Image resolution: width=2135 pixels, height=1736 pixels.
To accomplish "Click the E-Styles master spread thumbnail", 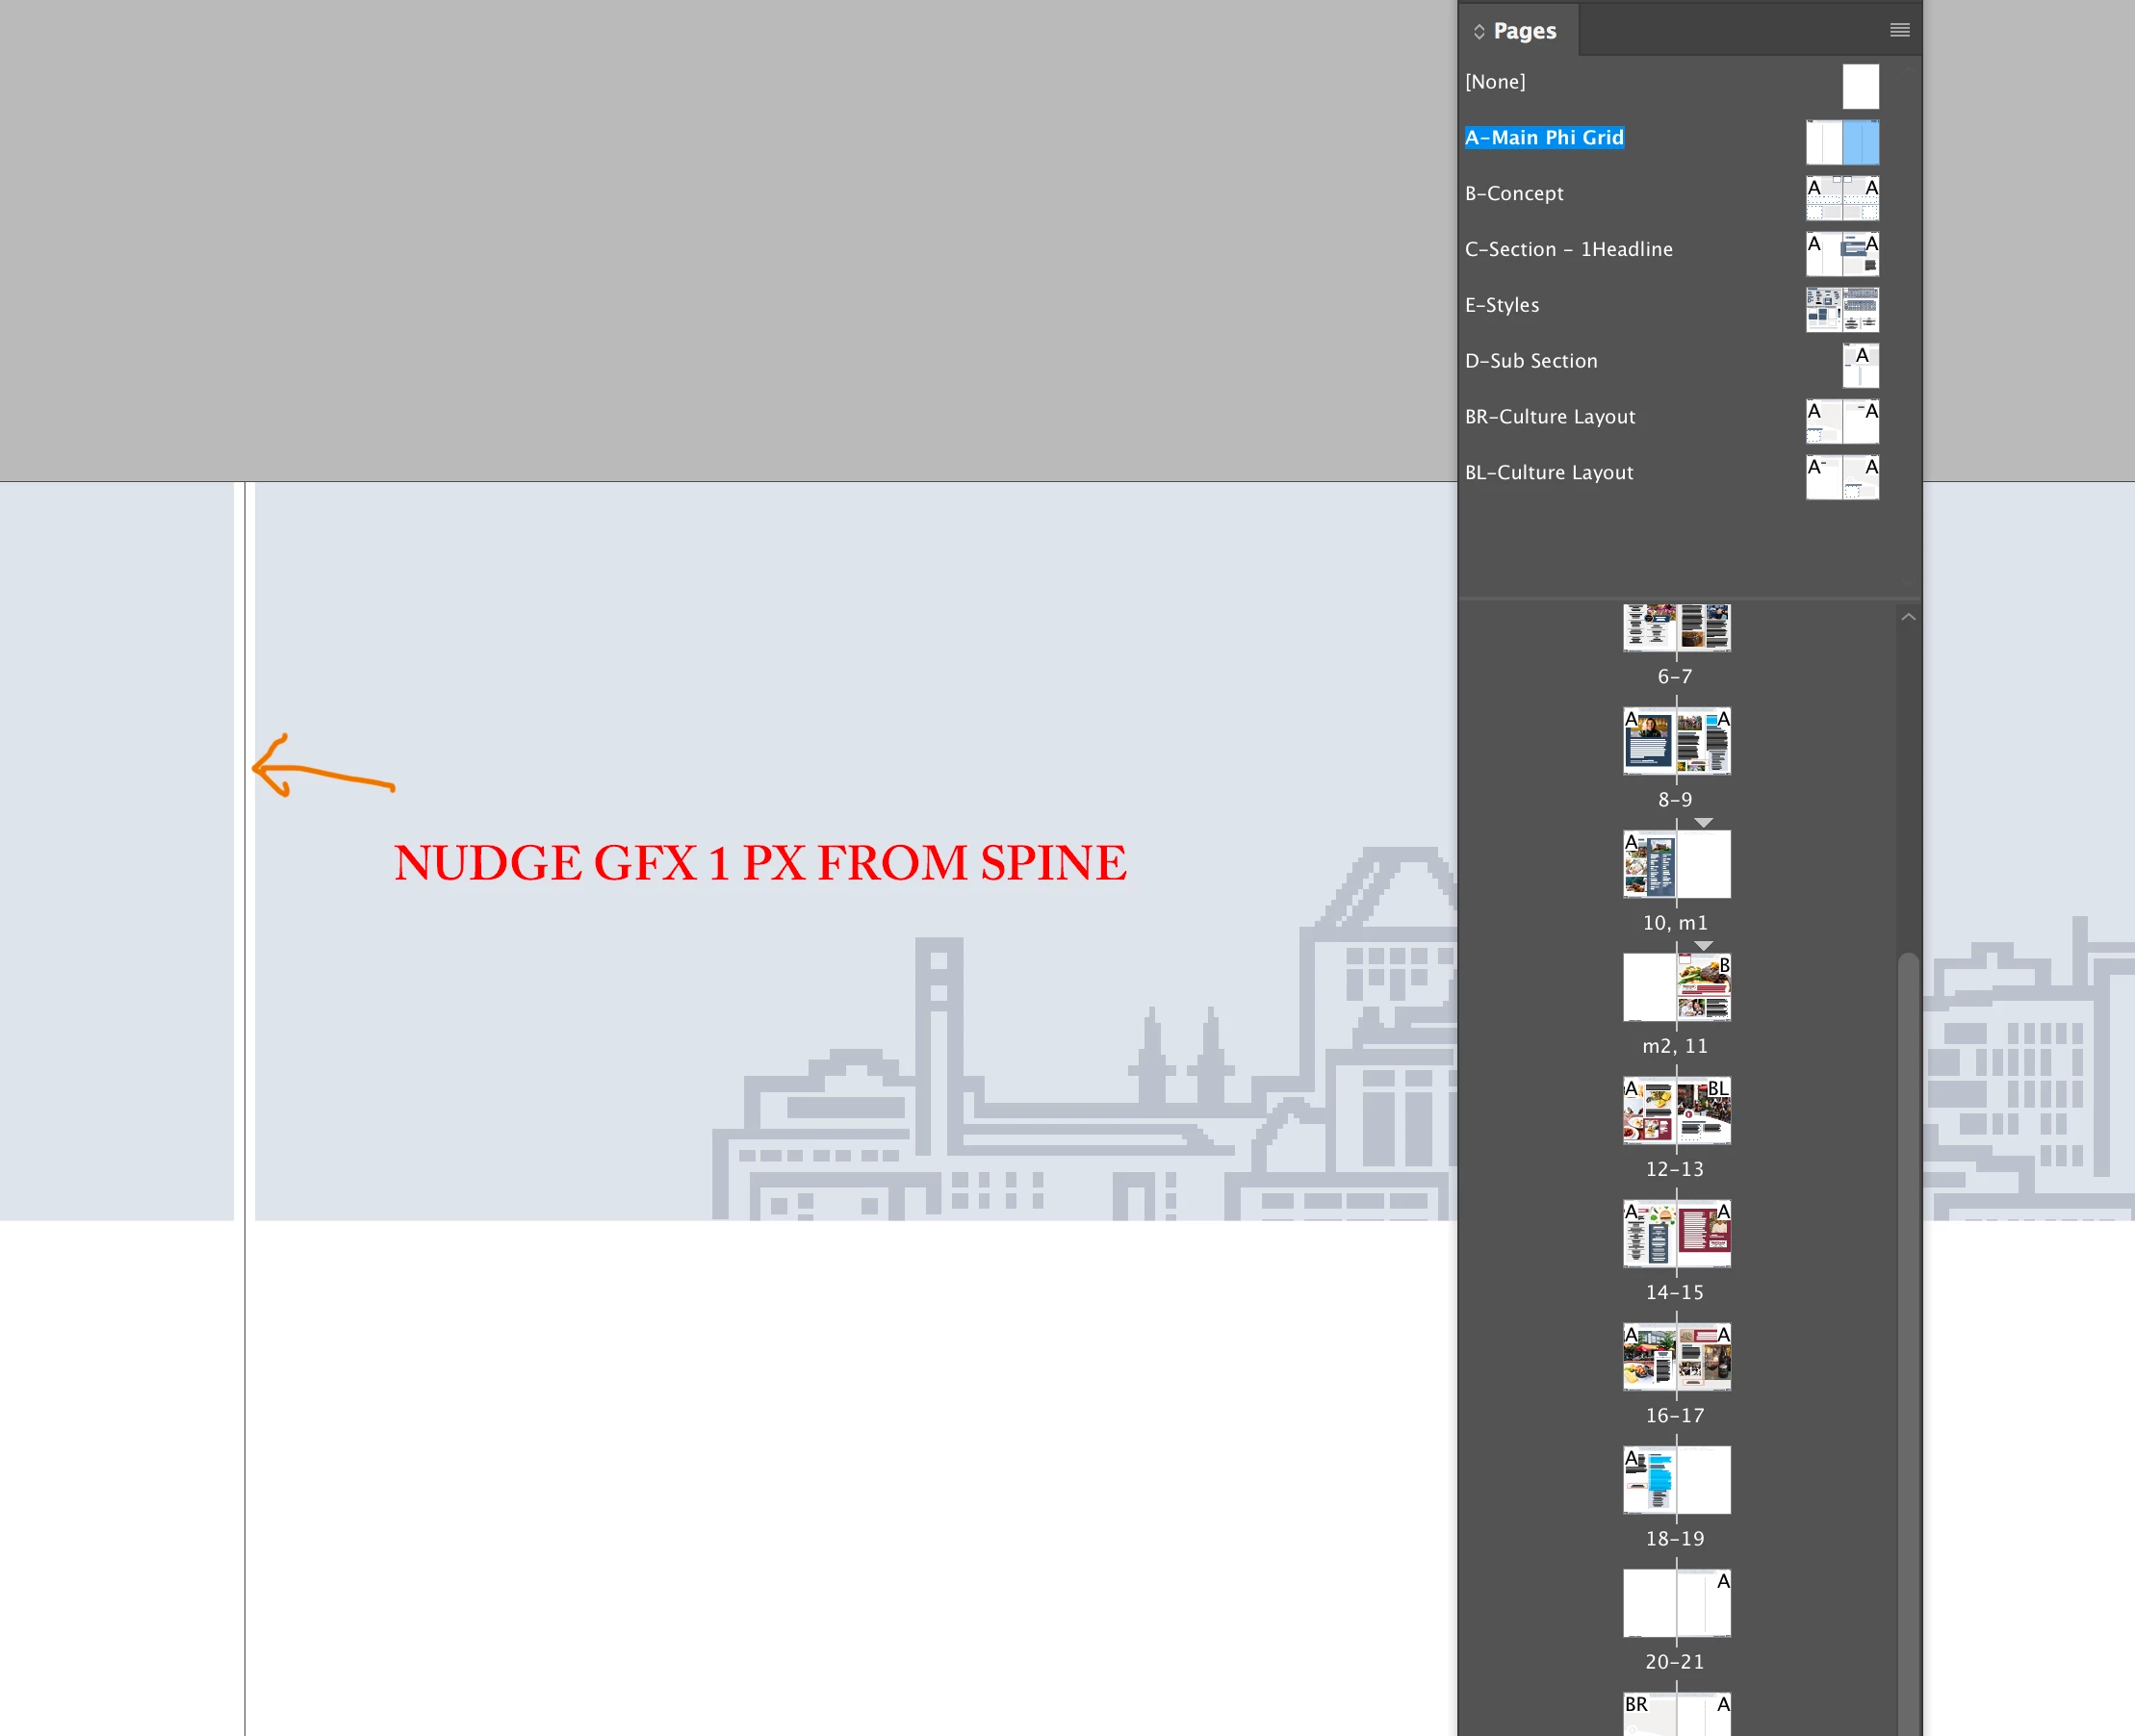I will tap(1841, 309).
